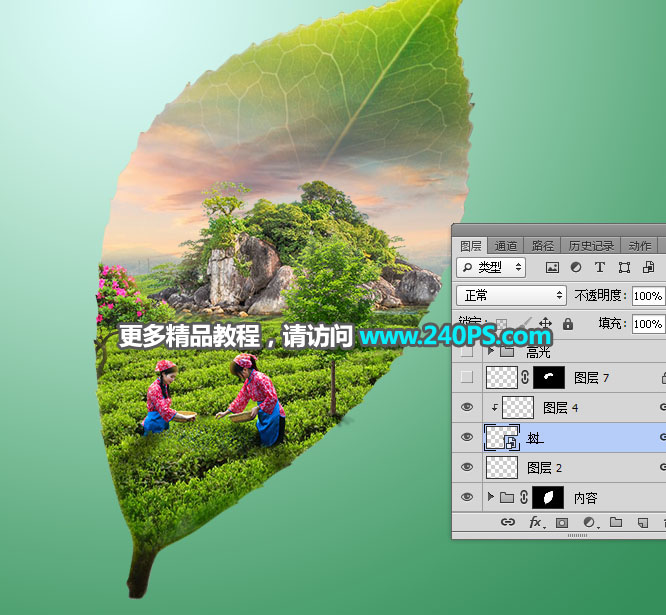Screen dimensions: 666x615
Task: Filter layers by text type icon
Action: pos(600,267)
